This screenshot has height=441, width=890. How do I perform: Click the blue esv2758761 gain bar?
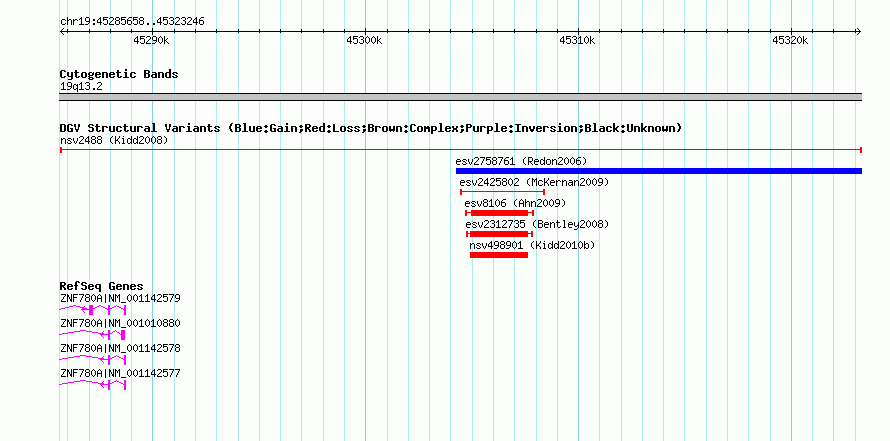pos(659,171)
